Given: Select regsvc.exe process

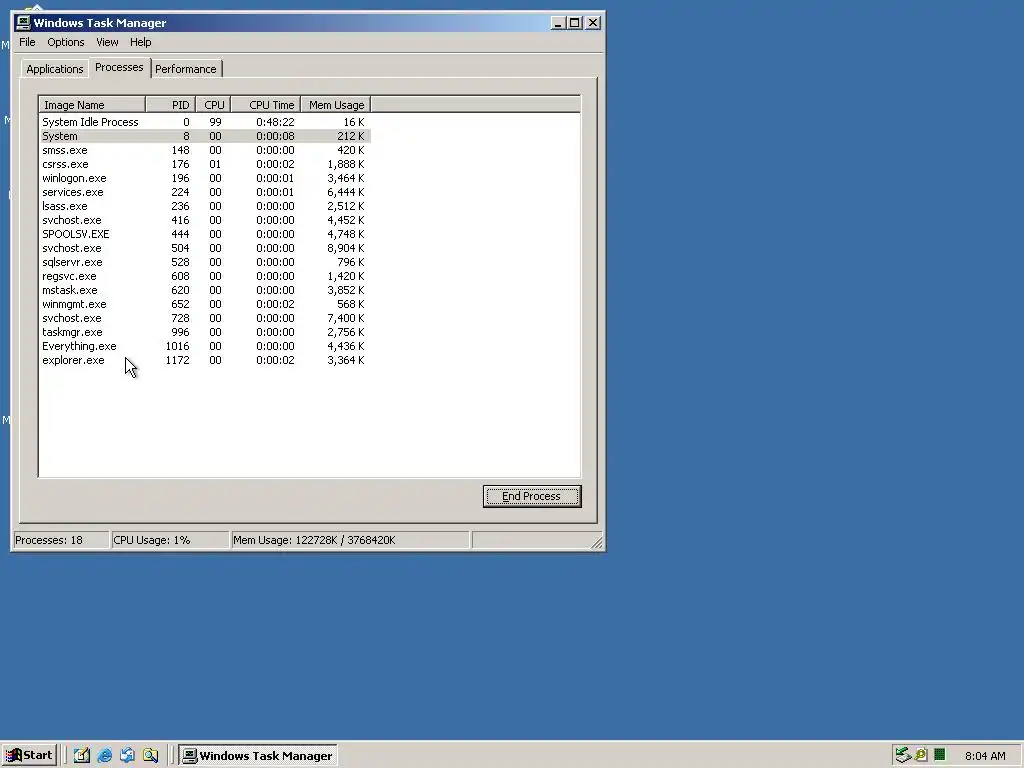Looking at the screenshot, I should pyautogui.click(x=205, y=276).
